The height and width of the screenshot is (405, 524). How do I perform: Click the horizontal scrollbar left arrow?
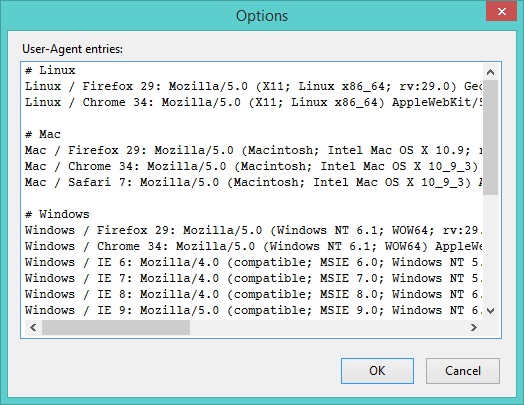pyautogui.click(x=33, y=327)
